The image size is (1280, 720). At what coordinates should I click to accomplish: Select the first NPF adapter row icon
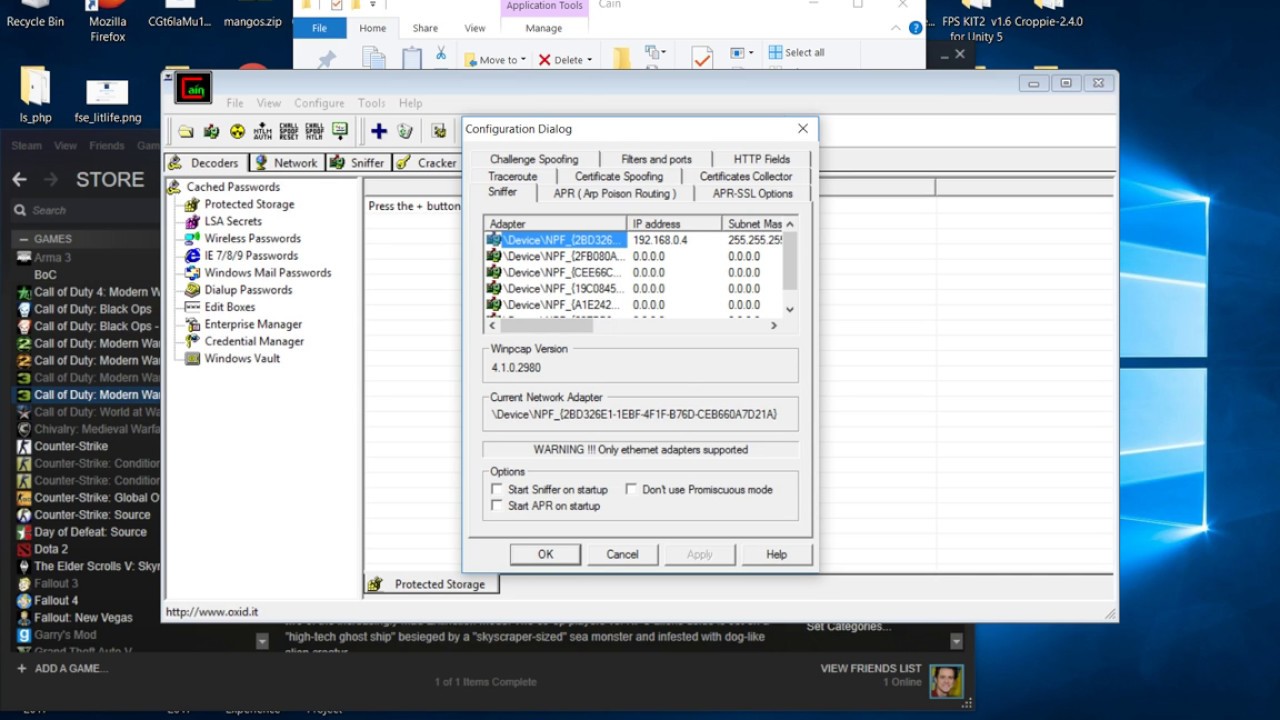click(x=493, y=240)
